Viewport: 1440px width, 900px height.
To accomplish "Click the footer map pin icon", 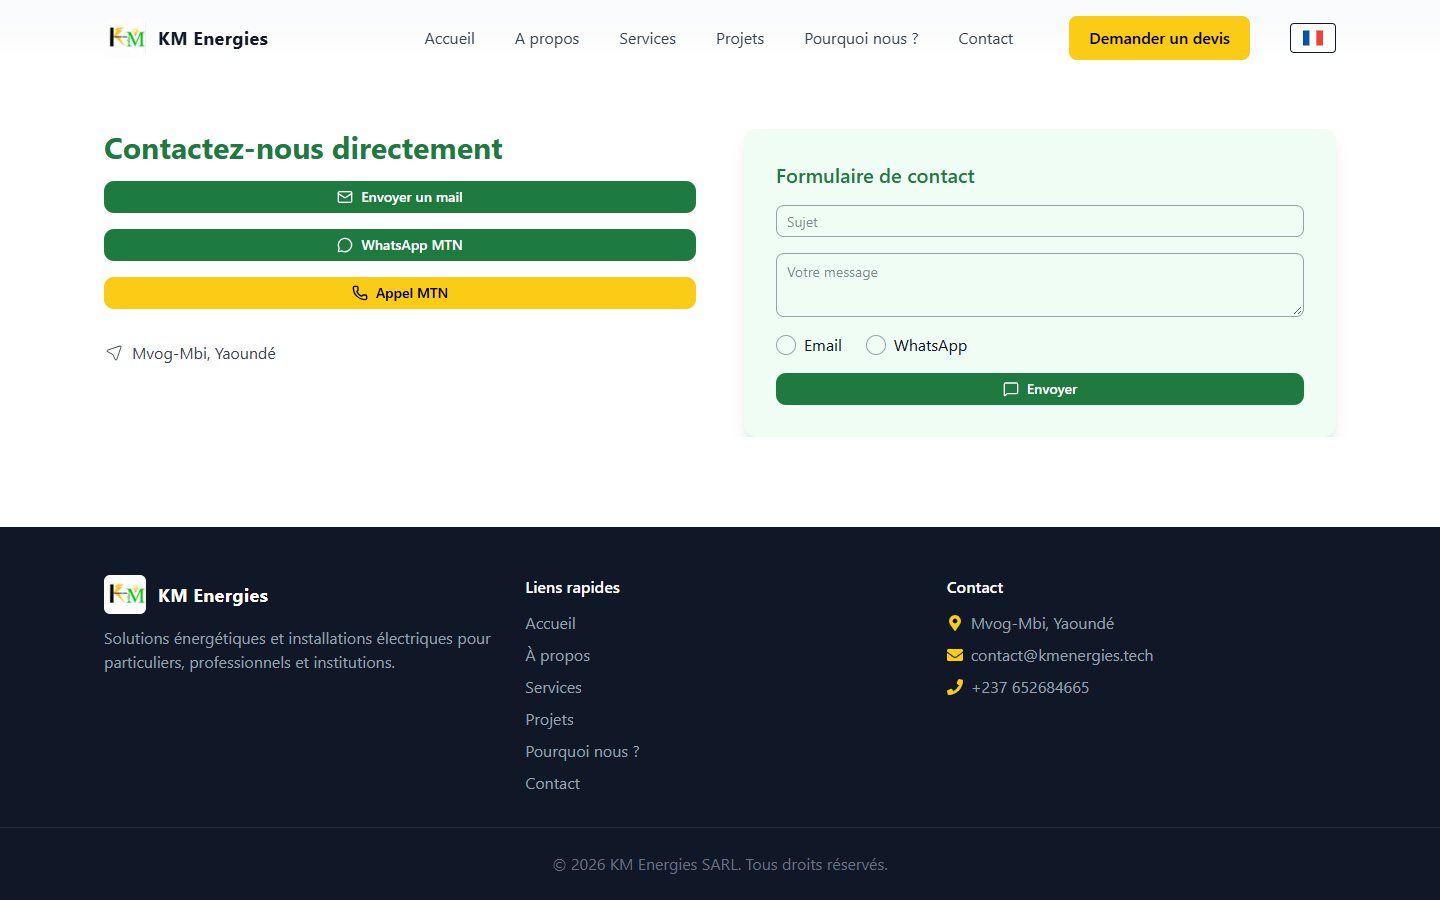I will (954, 623).
